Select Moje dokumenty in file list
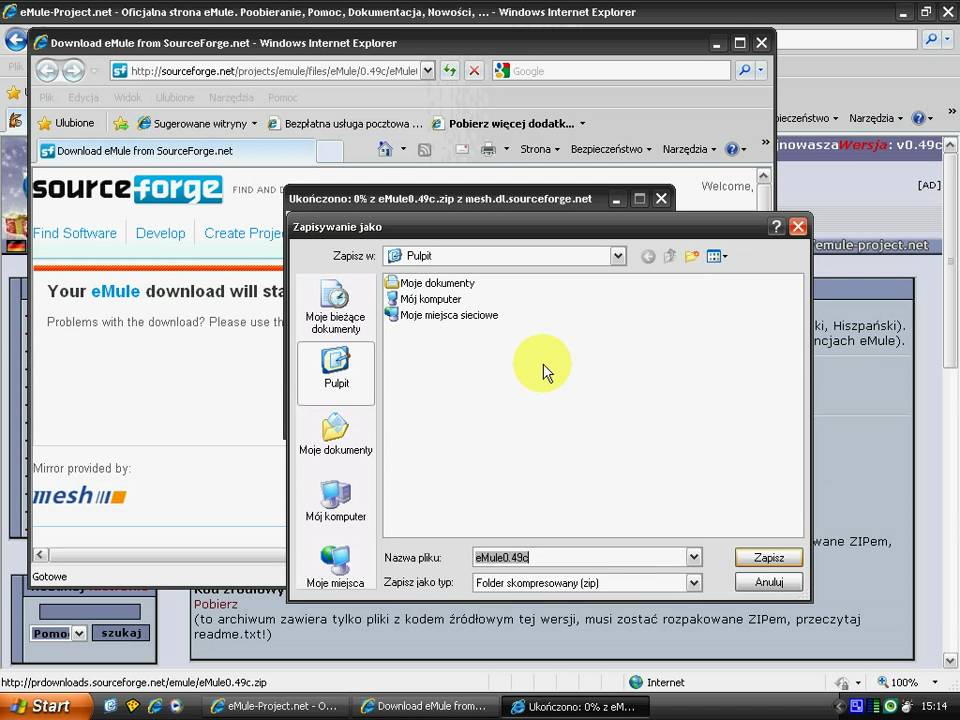The height and width of the screenshot is (720, 960). pyautogui.click(x=430, y=283)
